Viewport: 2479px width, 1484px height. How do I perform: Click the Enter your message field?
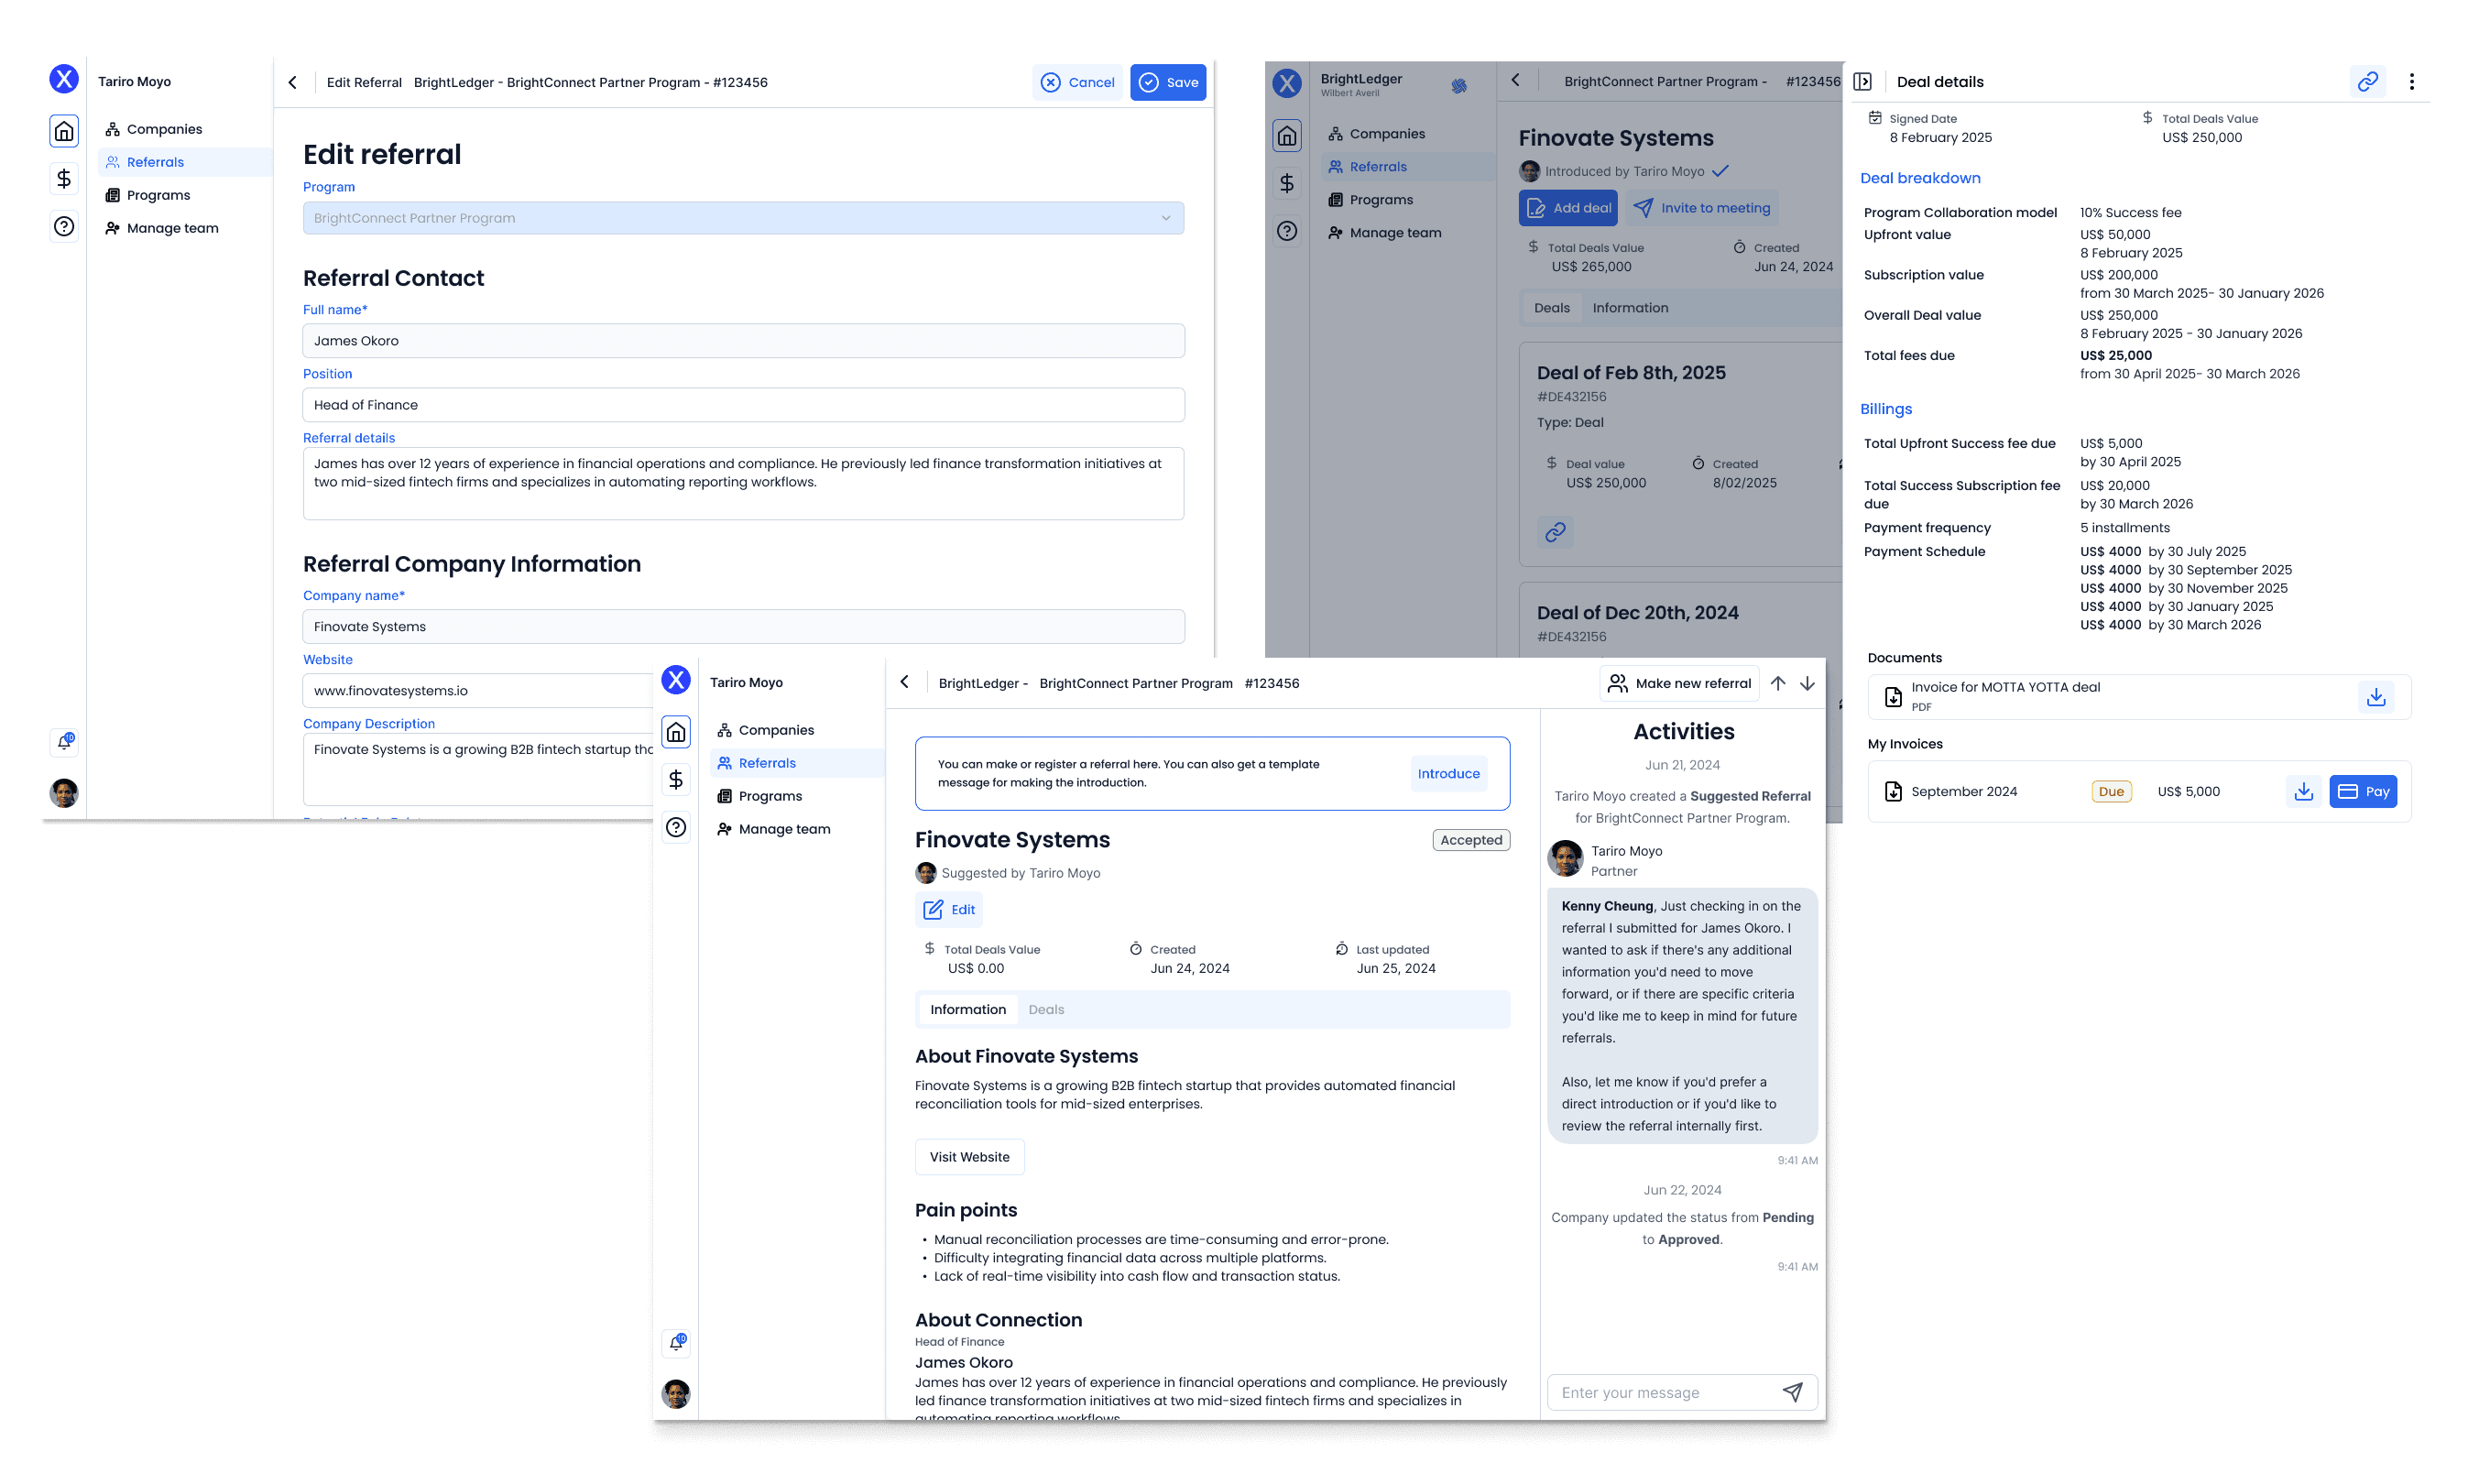pyautogui.click(x=1660, y=1392)
